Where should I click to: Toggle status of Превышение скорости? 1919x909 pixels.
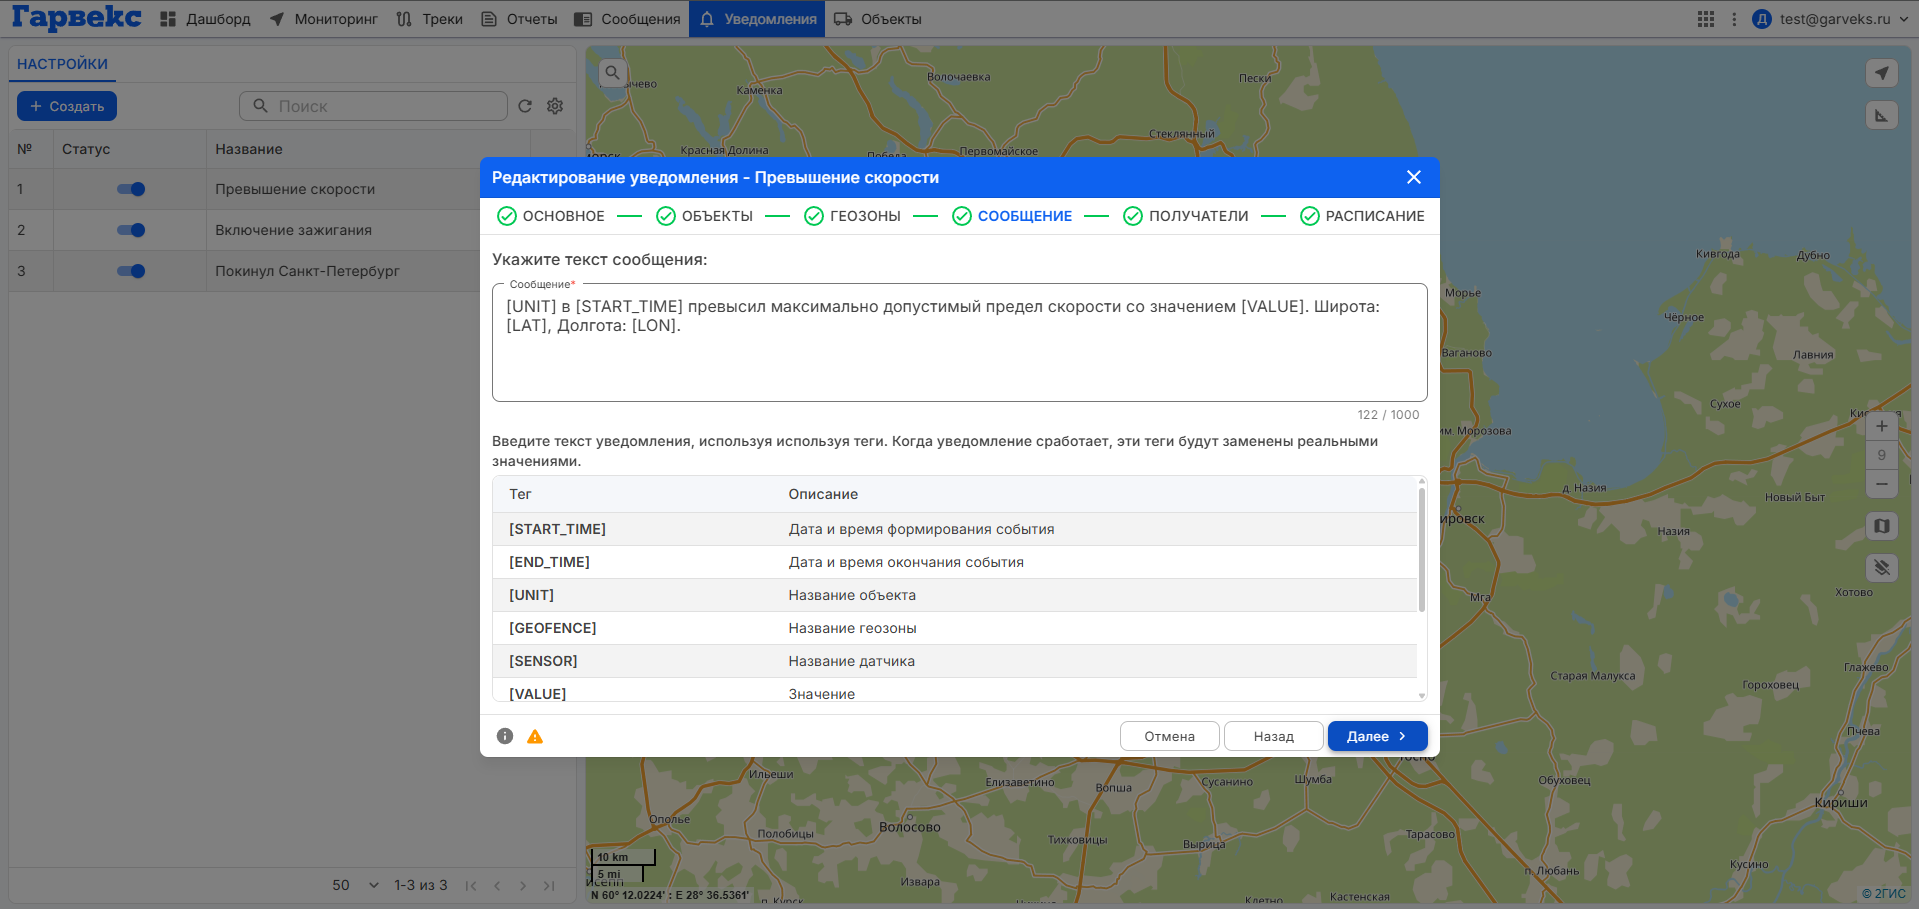point(131,189)
